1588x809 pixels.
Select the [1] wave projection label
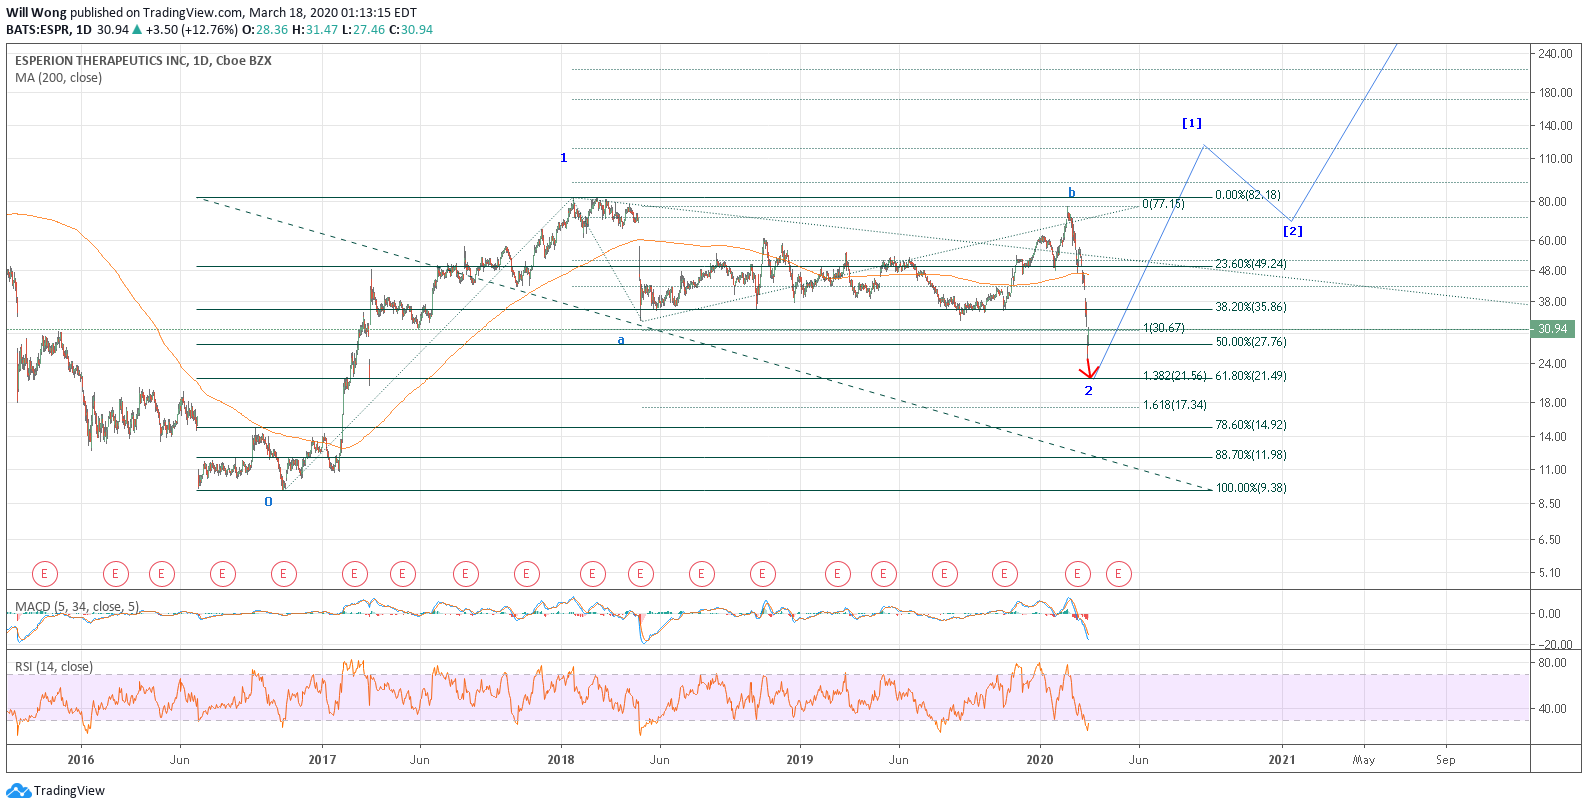click(1192, 123)
